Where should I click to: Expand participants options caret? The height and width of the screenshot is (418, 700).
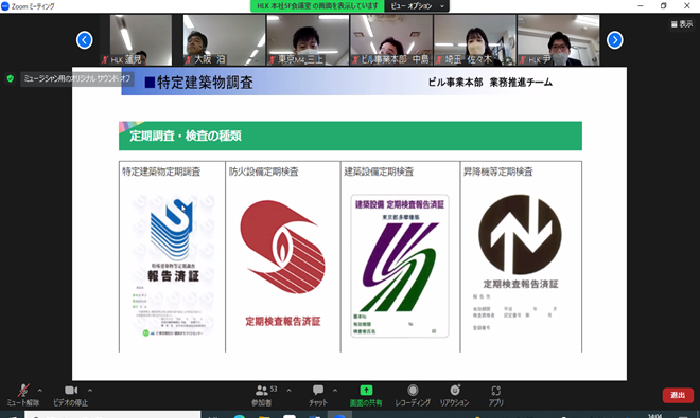289,391
